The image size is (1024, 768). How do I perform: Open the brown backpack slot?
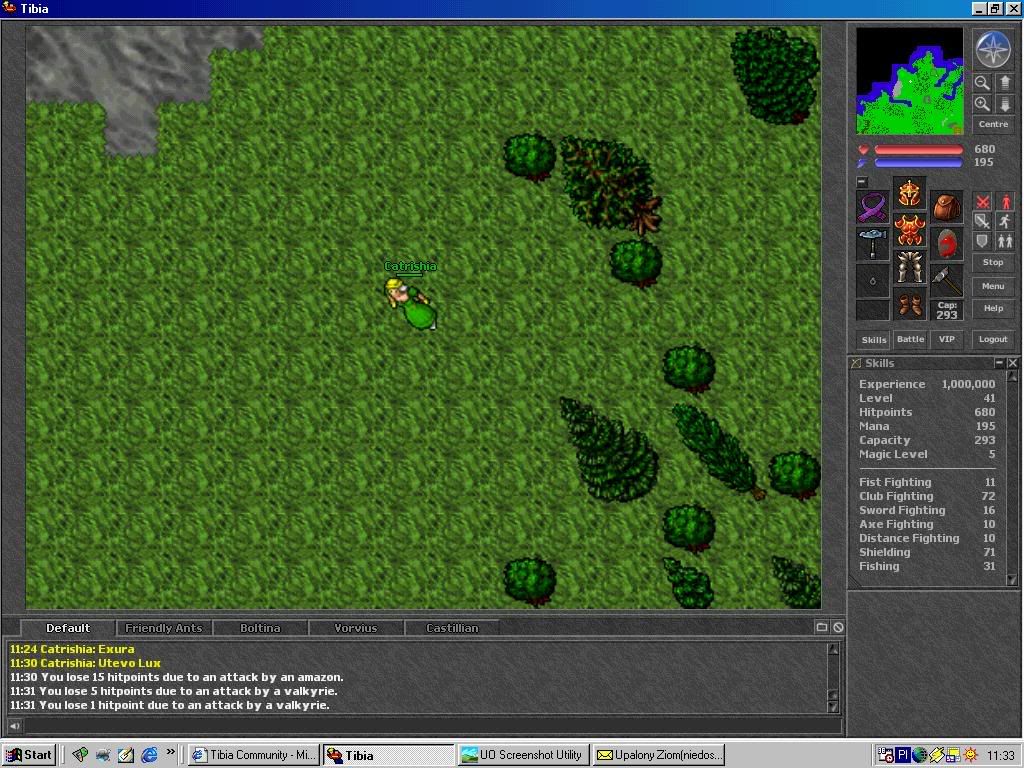[947, 207]
